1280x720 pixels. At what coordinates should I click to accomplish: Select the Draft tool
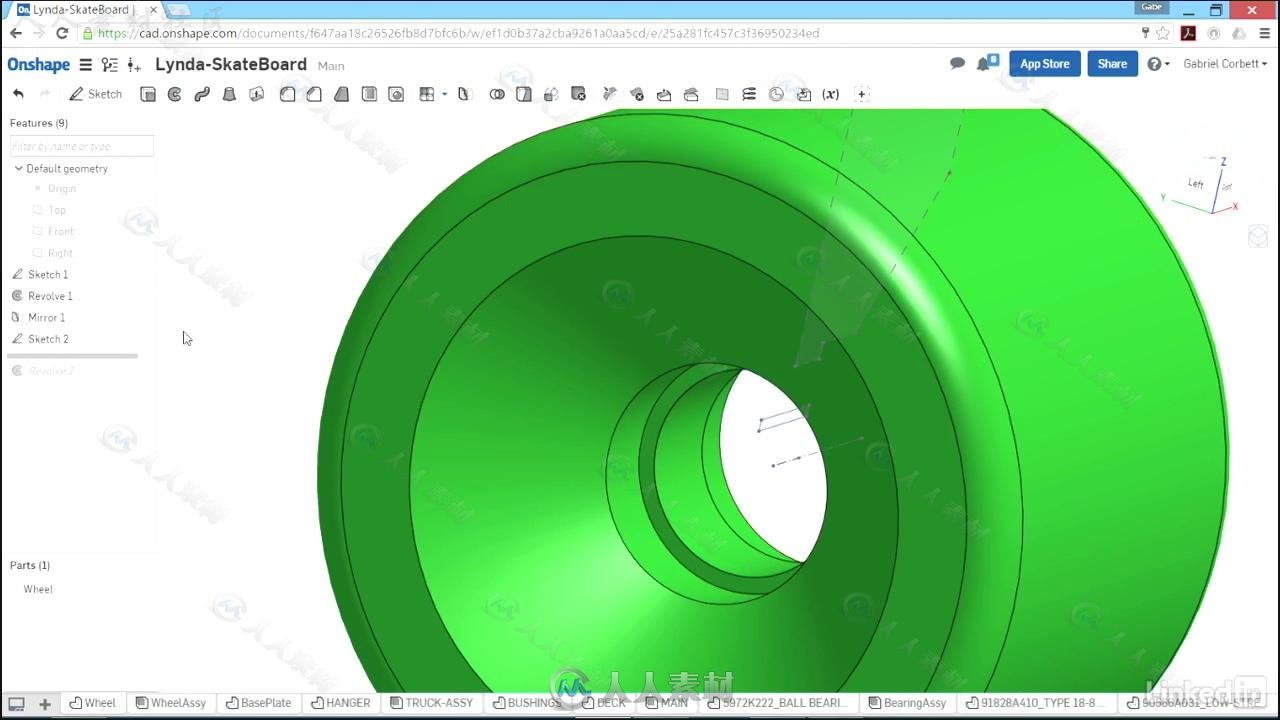[342, 94]
